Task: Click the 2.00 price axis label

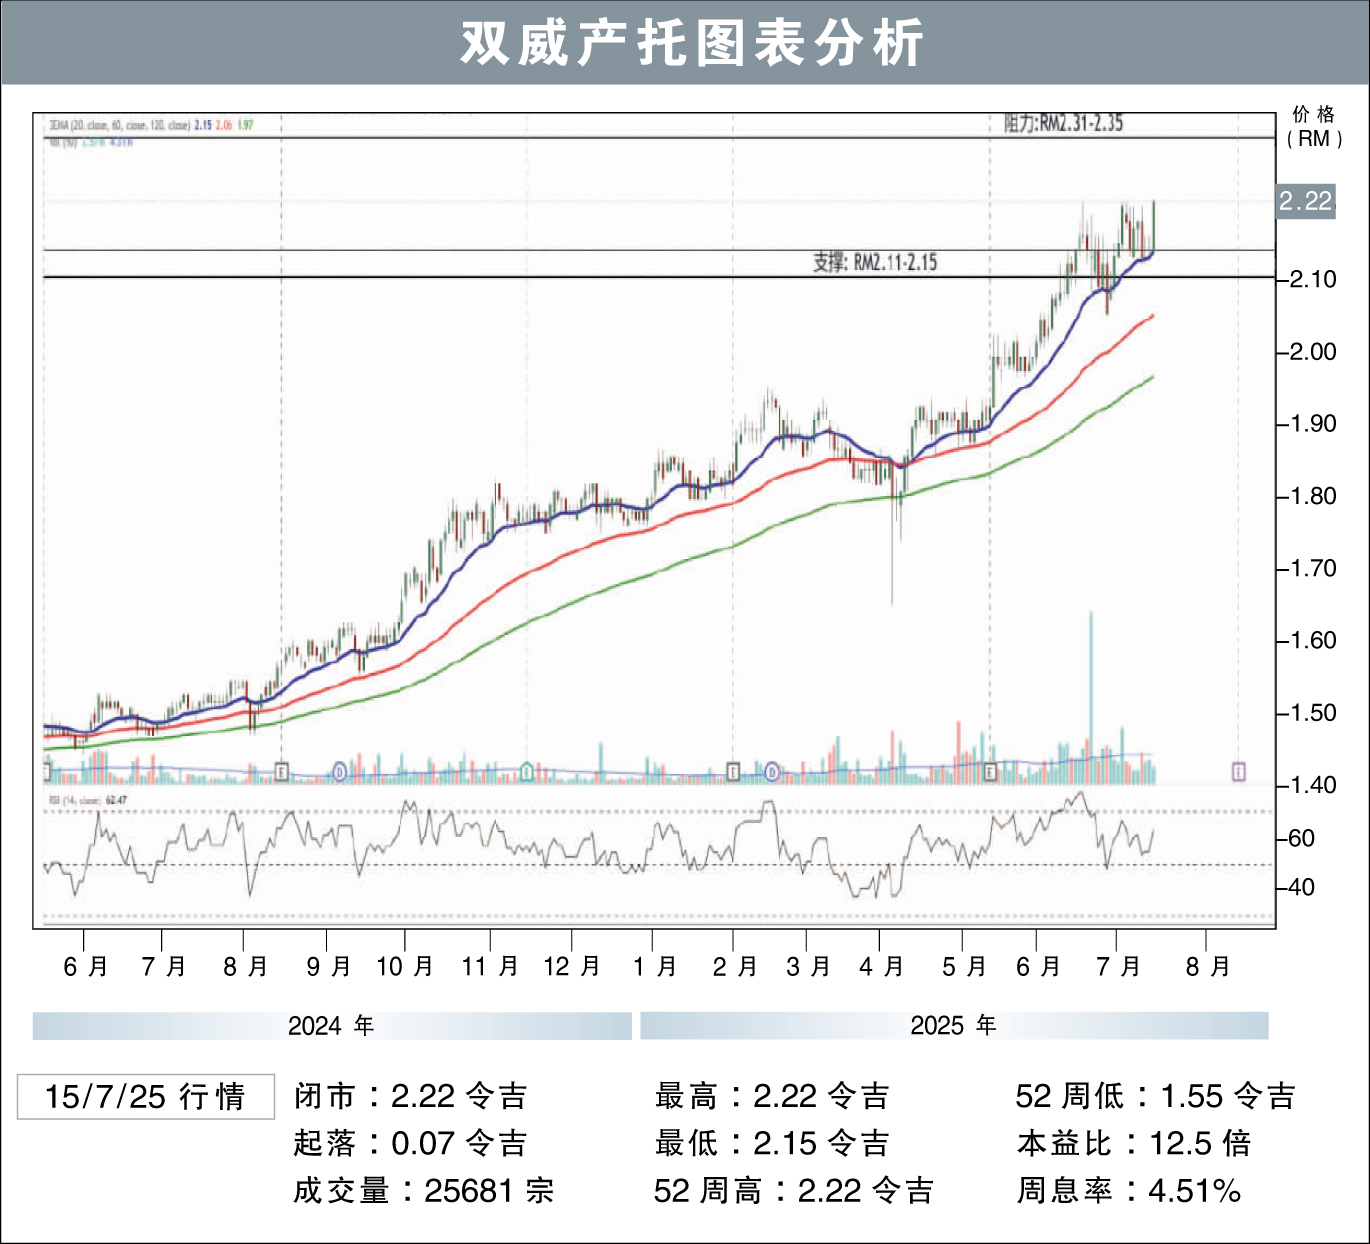Action: tap(1313, 352)
